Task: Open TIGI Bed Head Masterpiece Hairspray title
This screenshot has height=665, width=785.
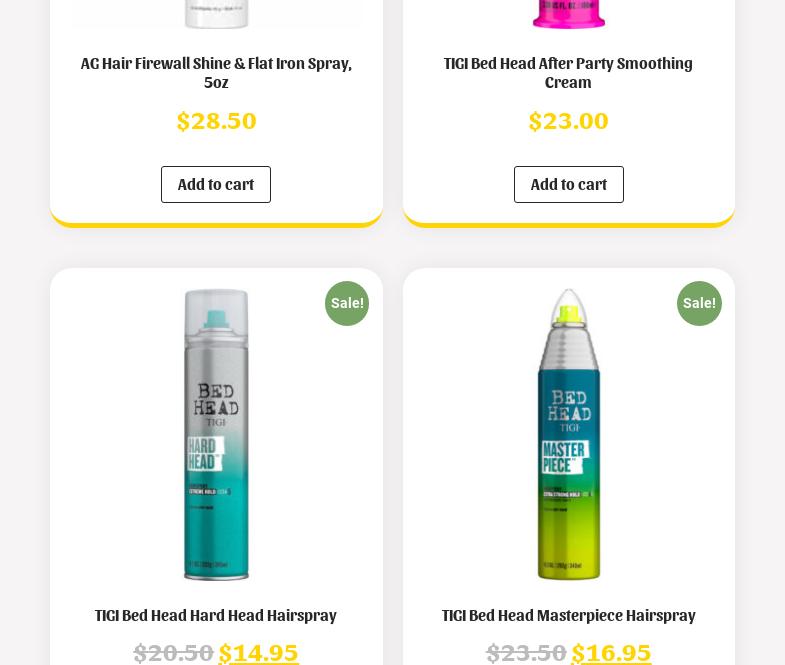Action: click(x=569, y=615)
